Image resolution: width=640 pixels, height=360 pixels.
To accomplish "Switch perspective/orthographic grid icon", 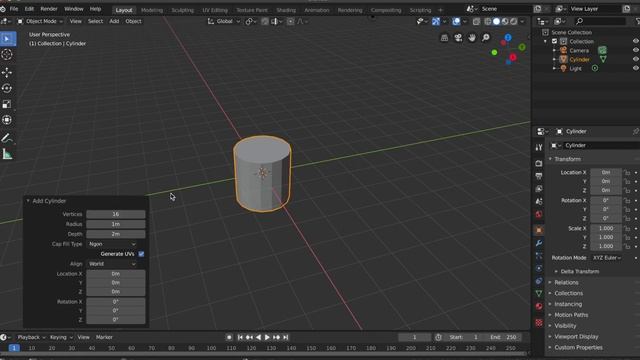I will coord(444,38).
